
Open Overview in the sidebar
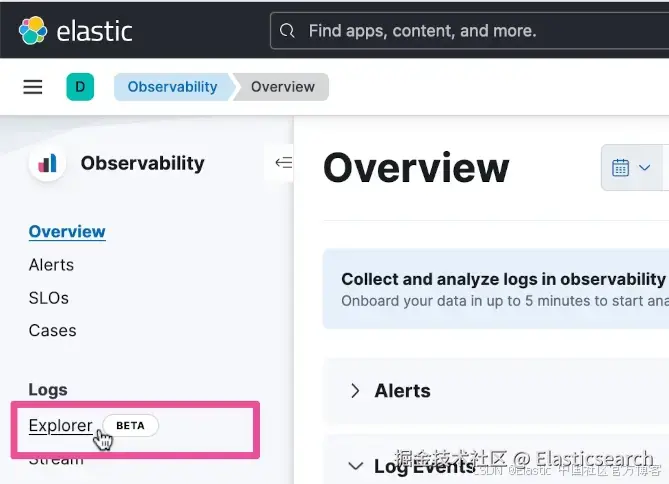(x=67, y=232)
